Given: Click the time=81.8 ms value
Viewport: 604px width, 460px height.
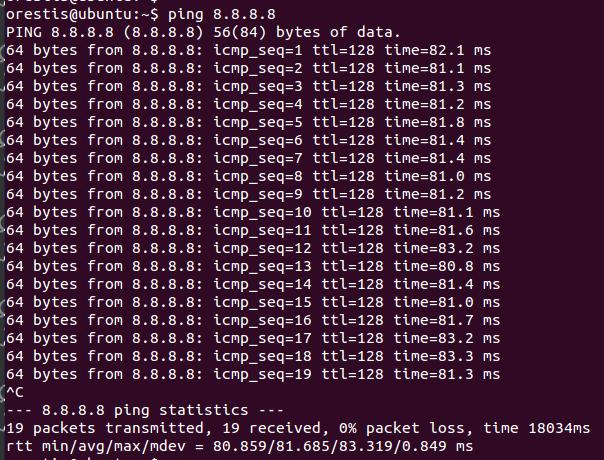Looking at the screenshot, I should point(438,122).
